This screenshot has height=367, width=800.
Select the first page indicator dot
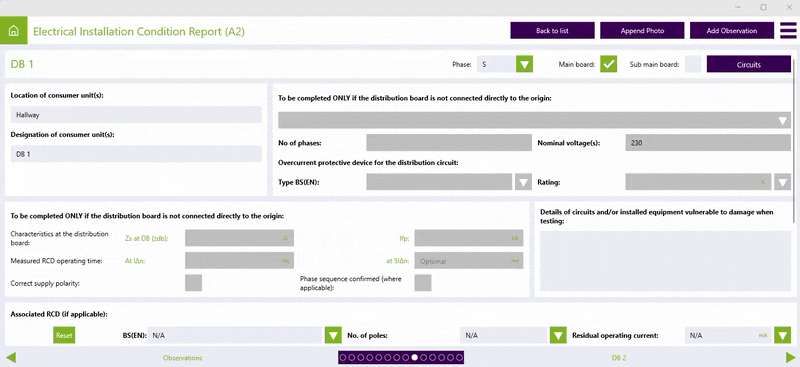click(343, 357)
